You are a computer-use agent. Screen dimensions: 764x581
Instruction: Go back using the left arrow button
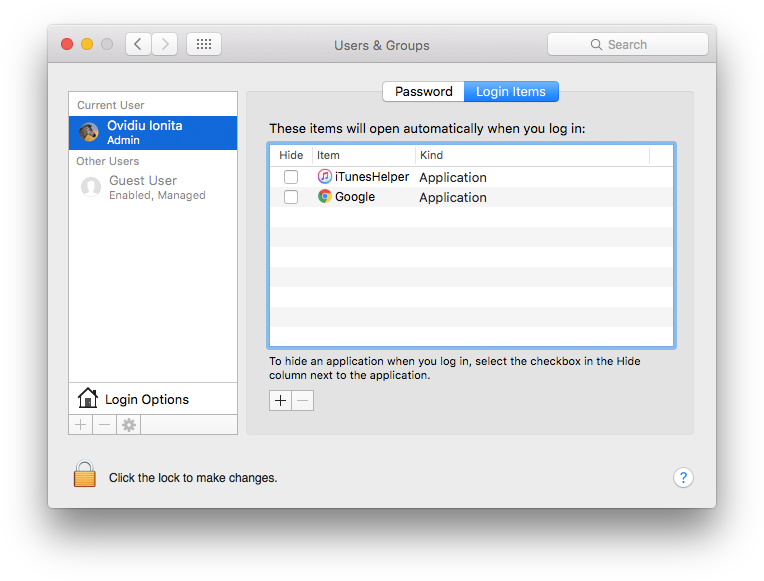(138, 44)
